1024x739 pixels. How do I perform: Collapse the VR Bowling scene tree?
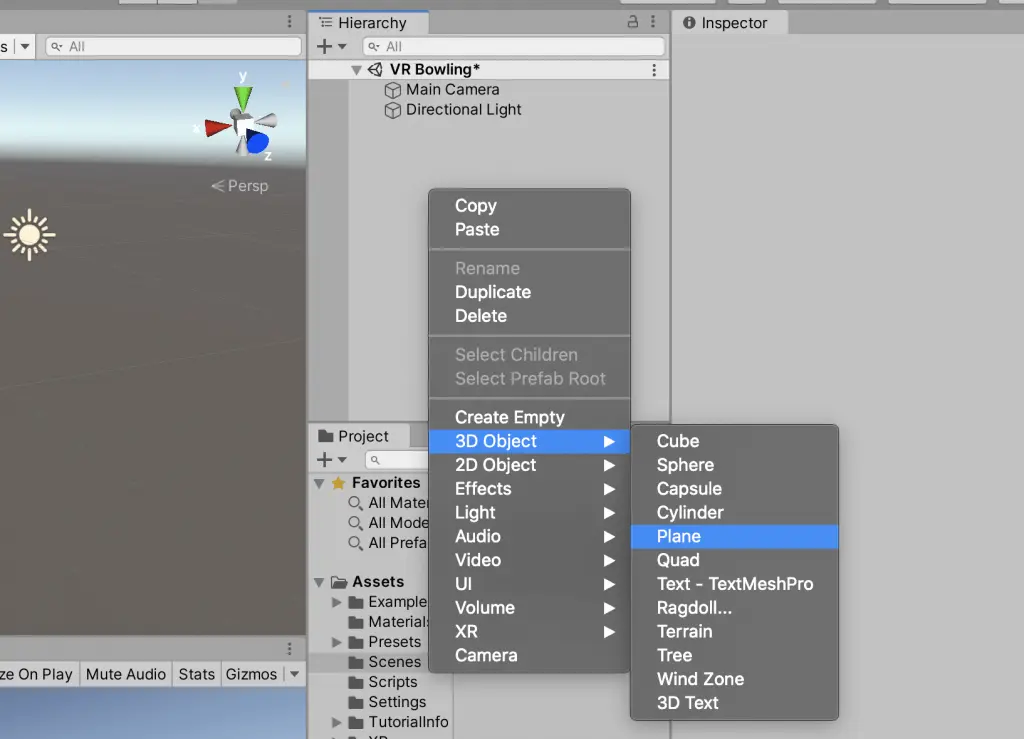click(356, 70)
